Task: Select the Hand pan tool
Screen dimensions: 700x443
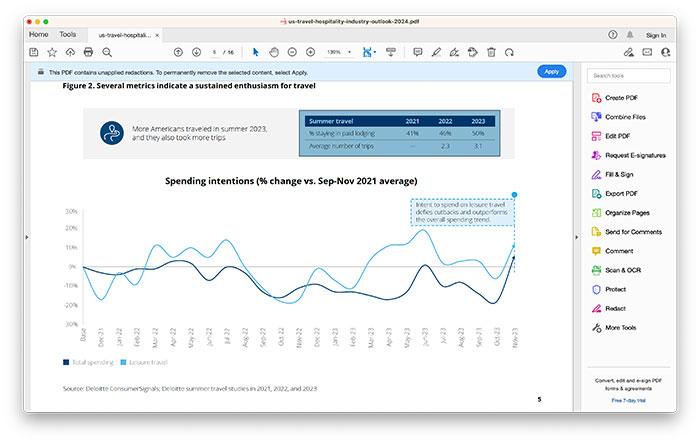Action: pyautogui.click(x=274, y=51)
